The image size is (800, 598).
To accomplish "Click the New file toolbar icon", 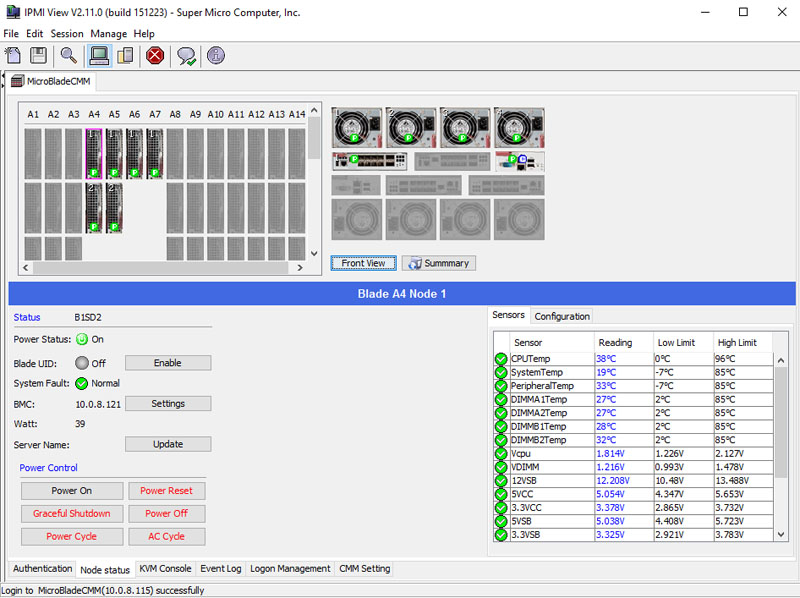I will (x=13, y=56).
